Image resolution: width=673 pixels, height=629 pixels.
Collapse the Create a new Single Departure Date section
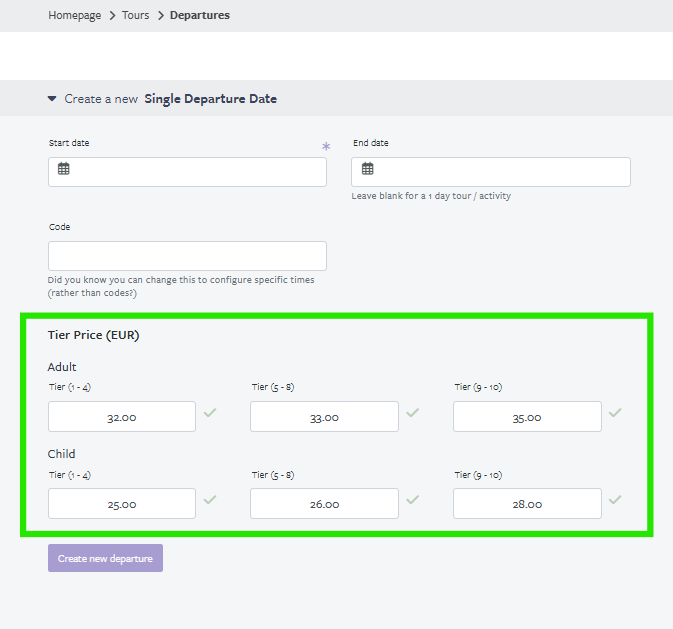52,99
